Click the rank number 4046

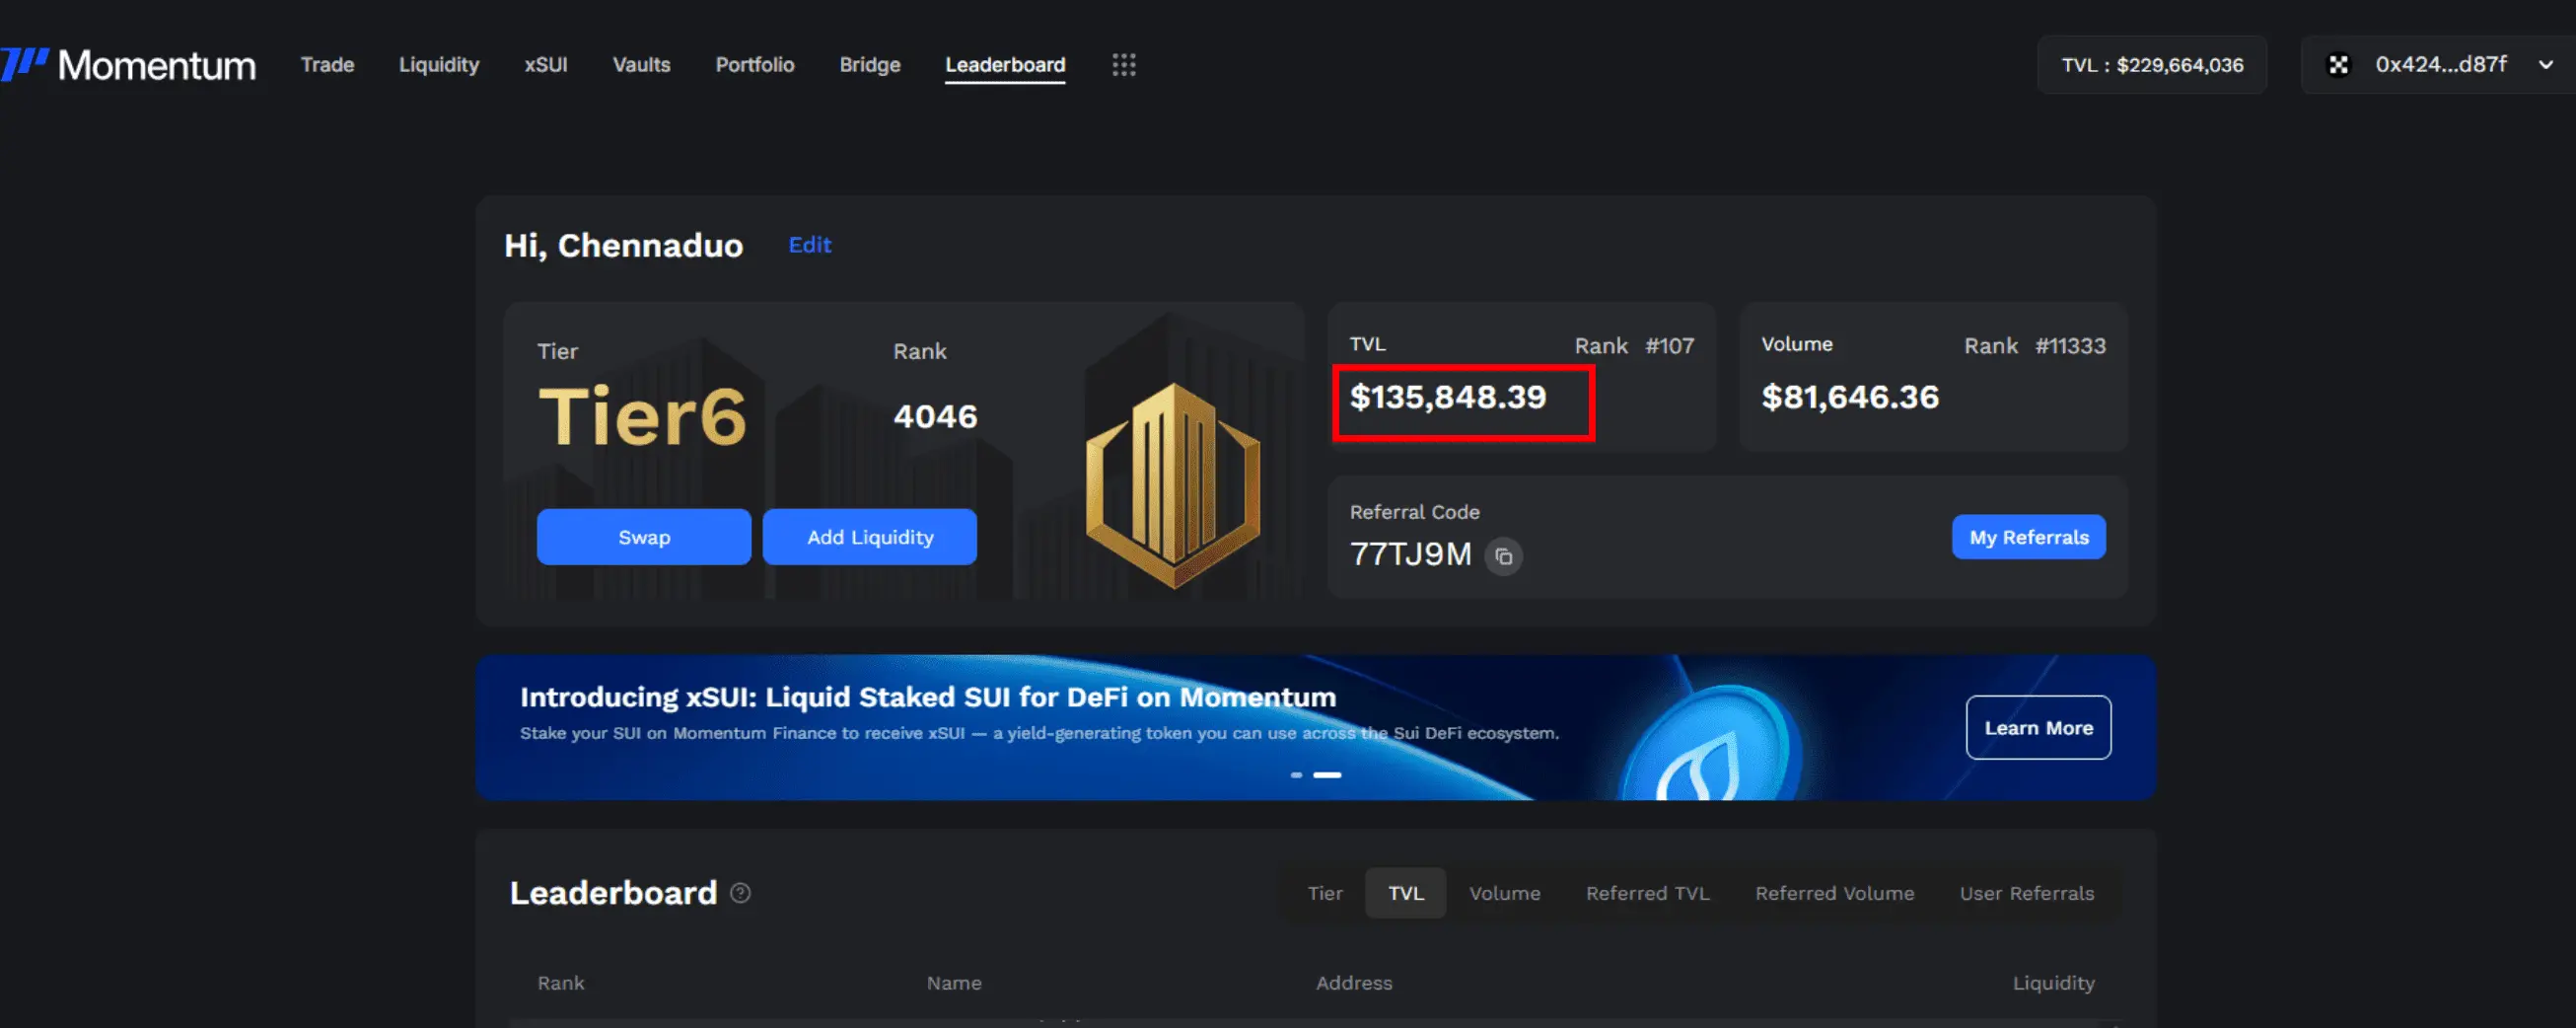coord(935,417)
